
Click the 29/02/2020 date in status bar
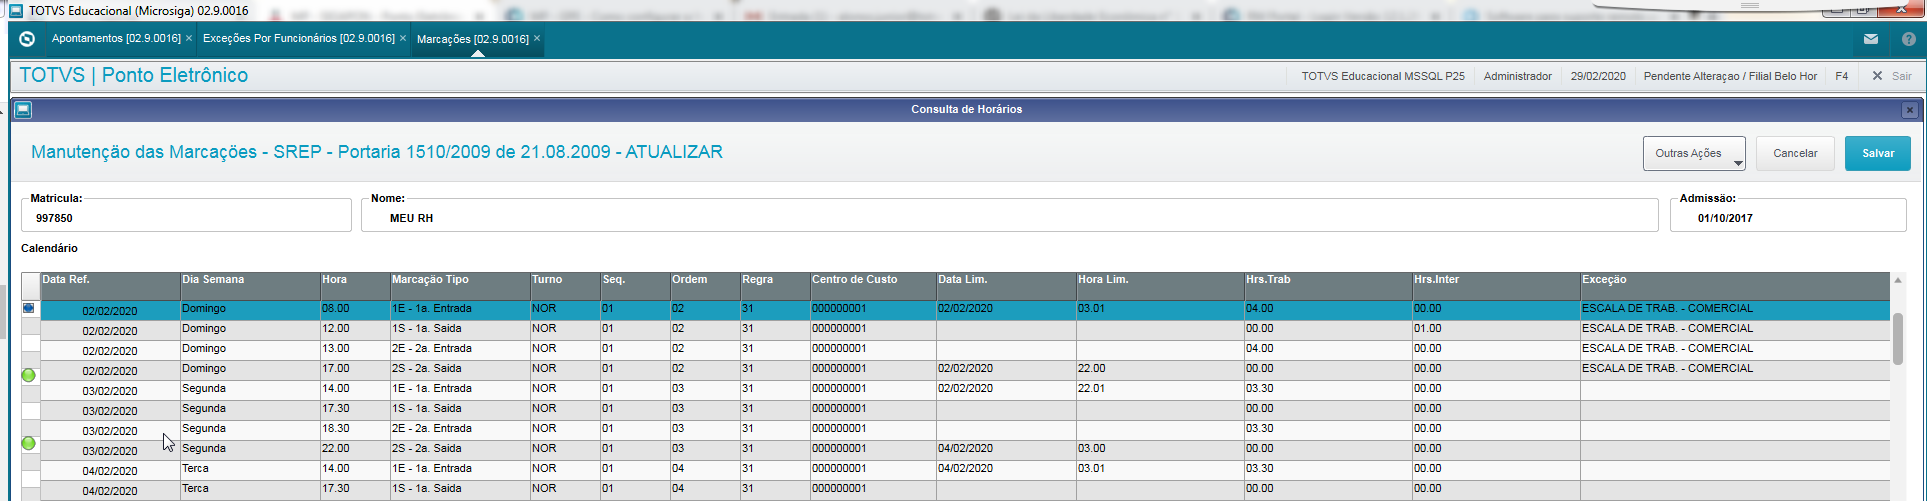click(1598, 76)
